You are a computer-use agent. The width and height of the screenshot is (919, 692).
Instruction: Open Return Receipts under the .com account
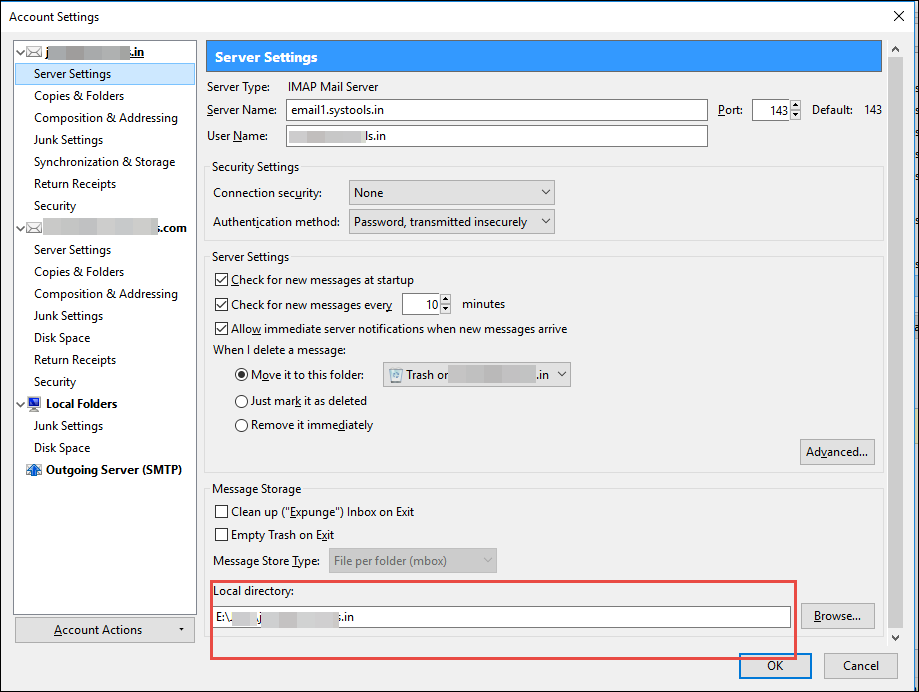coord(75,360)
